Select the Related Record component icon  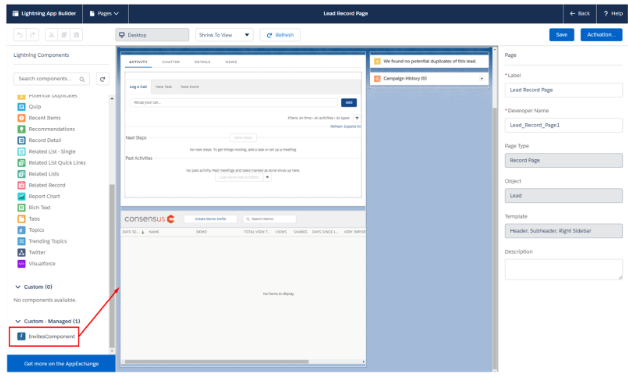(x=22, y=185)
